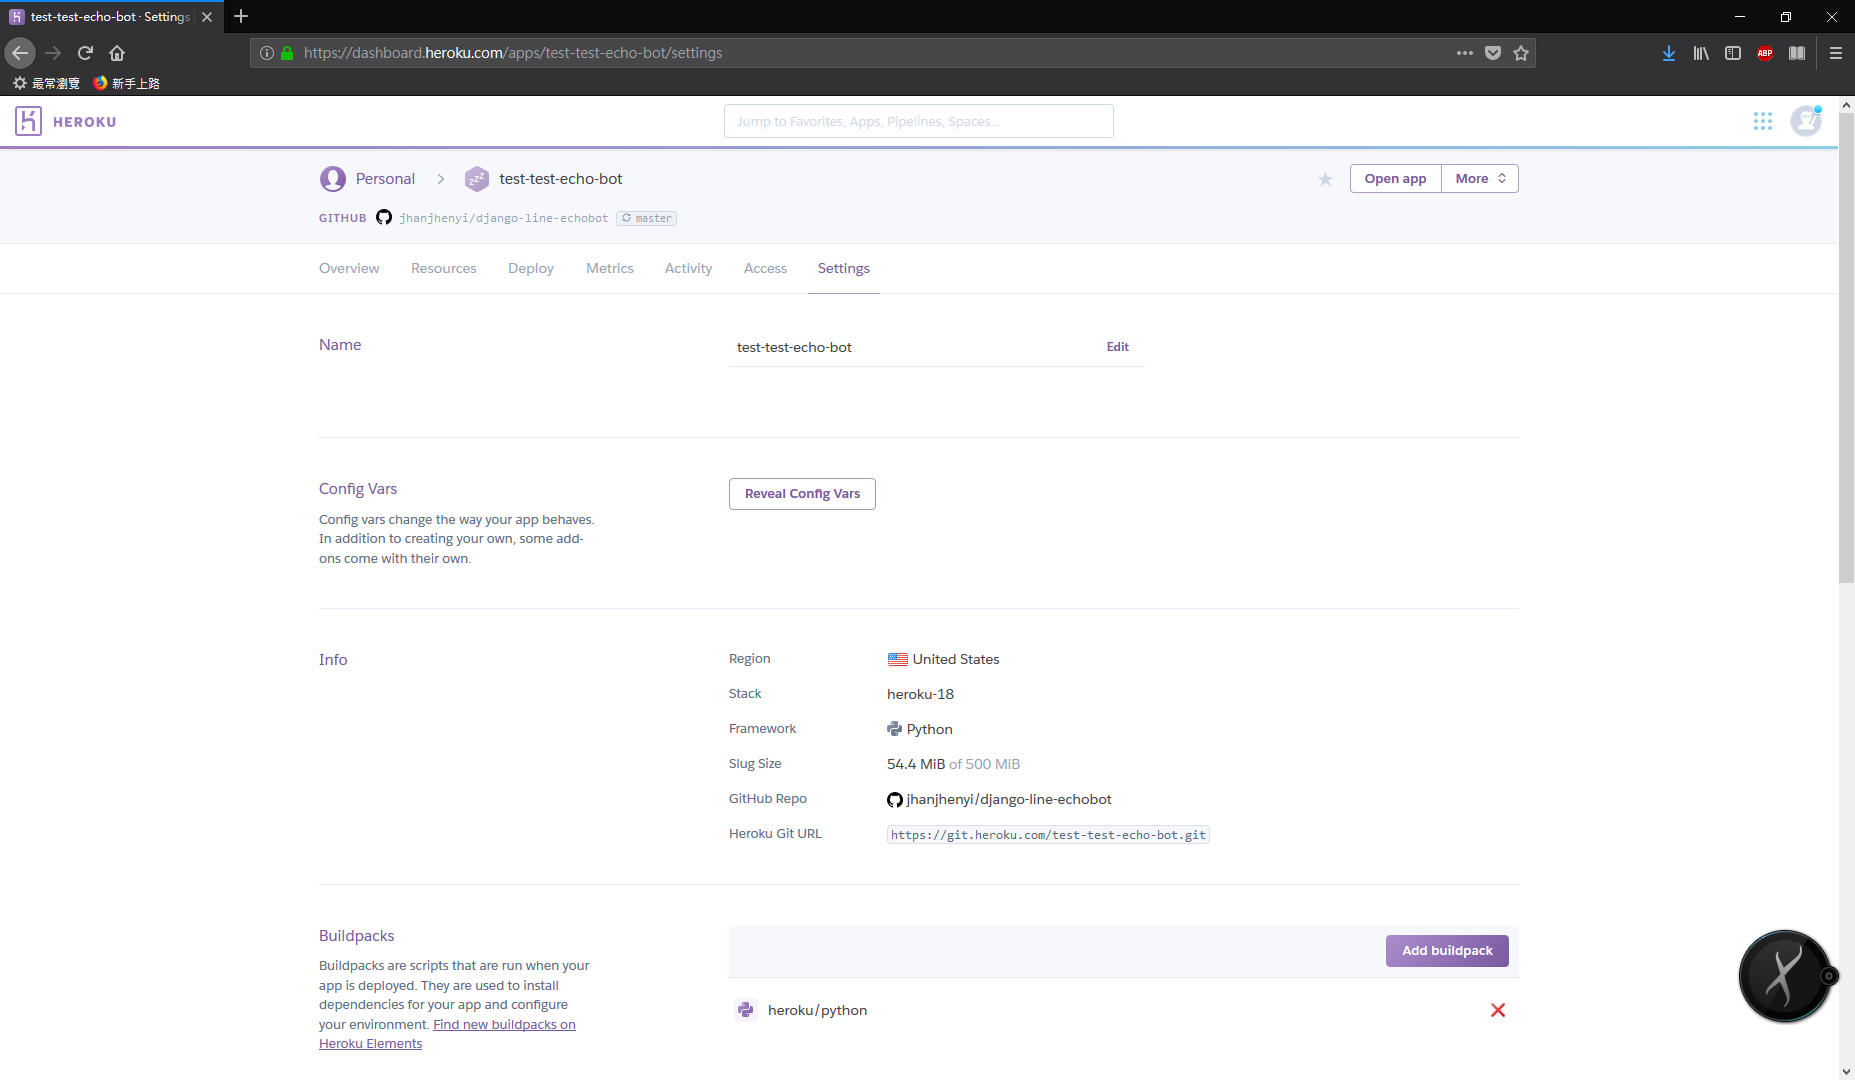The image size is (1855, 1080).
Task: Open the apps grid menu icon
Action: tap(1763, 121)
